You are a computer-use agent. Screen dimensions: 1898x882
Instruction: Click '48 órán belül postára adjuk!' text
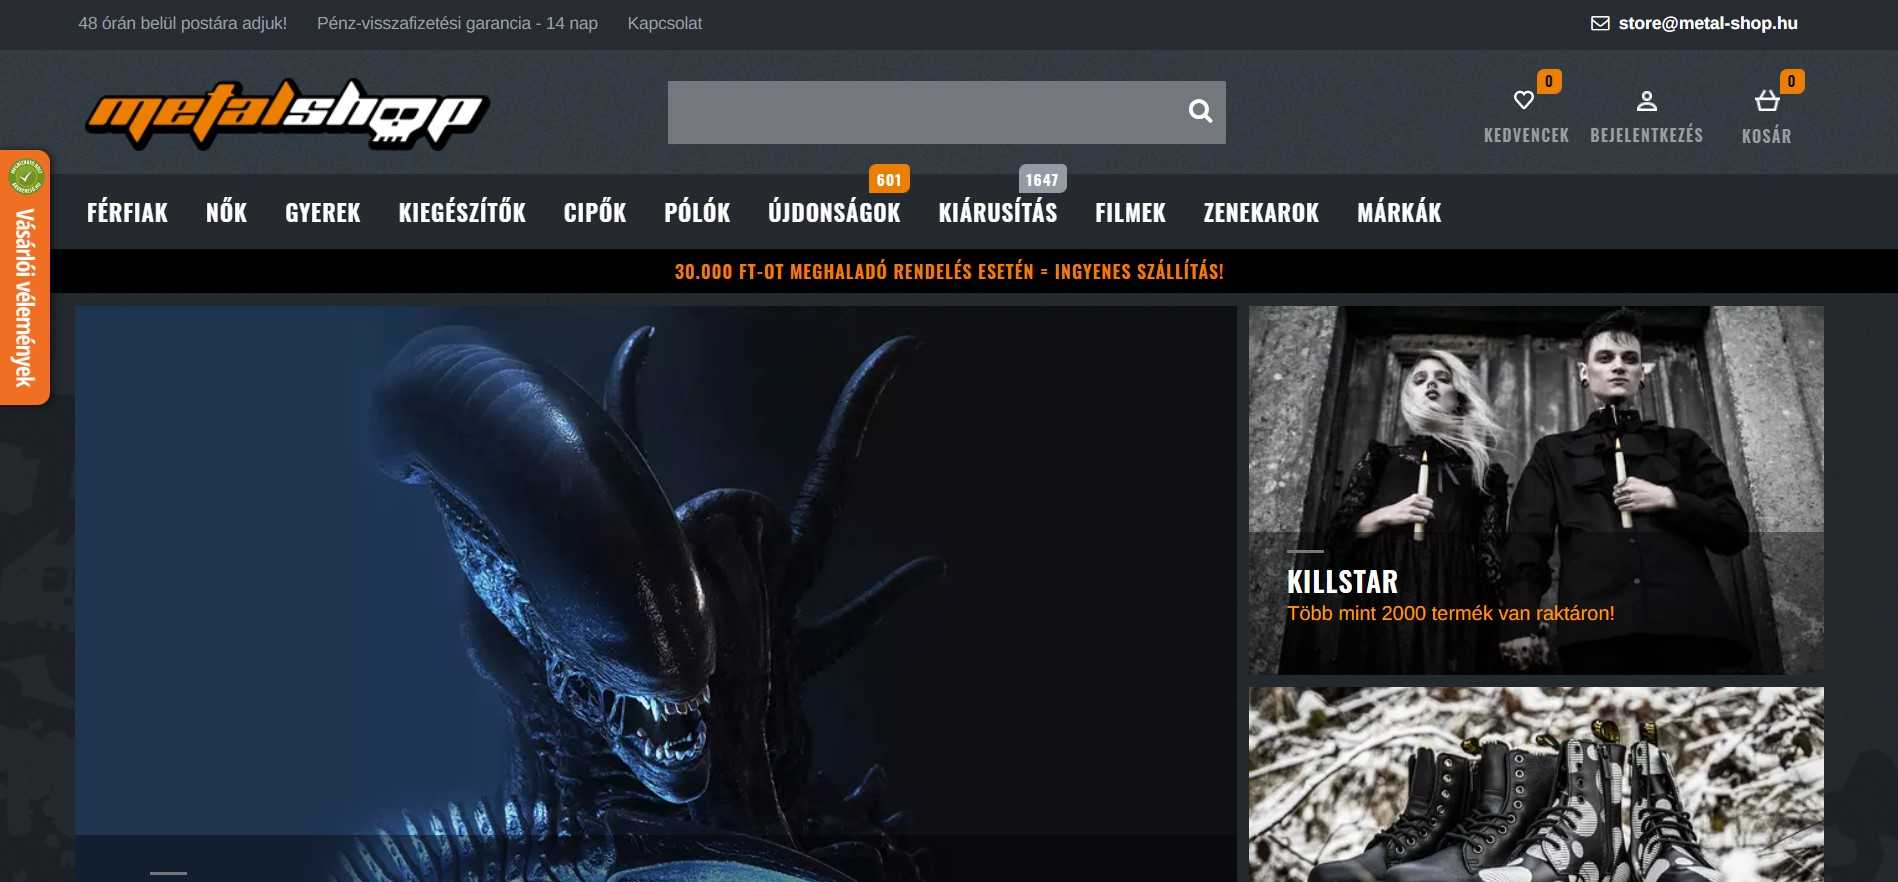[183, 23]
